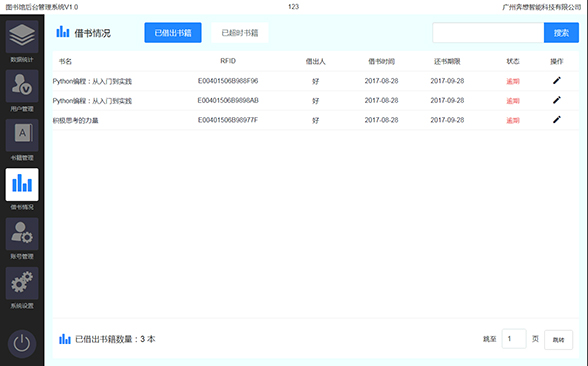Click the 逾期 status in first row
The image size is (588, 366).
click(513, 81)
